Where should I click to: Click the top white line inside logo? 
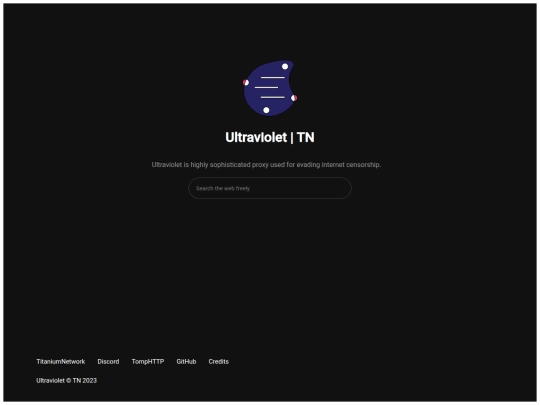click(273, 77)
